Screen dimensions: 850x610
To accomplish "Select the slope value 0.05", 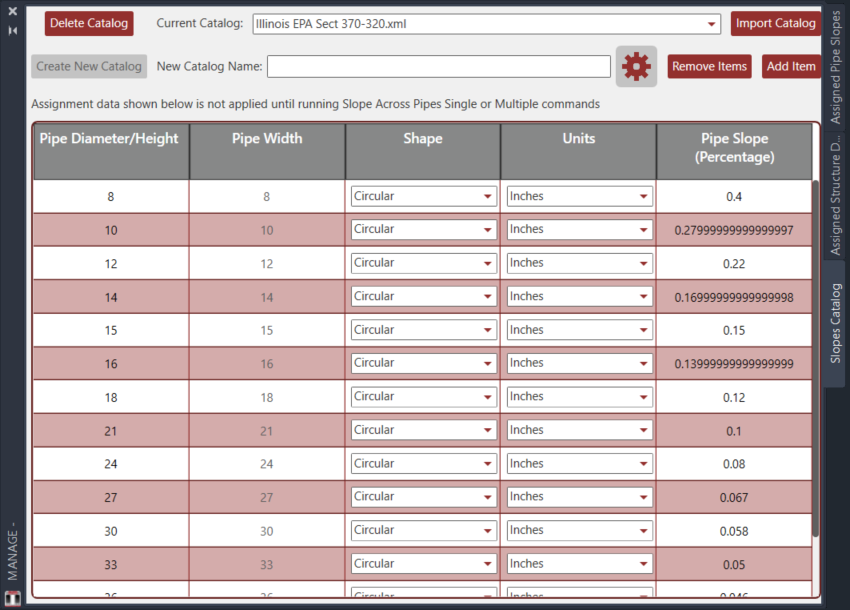I will pos(734,565).
